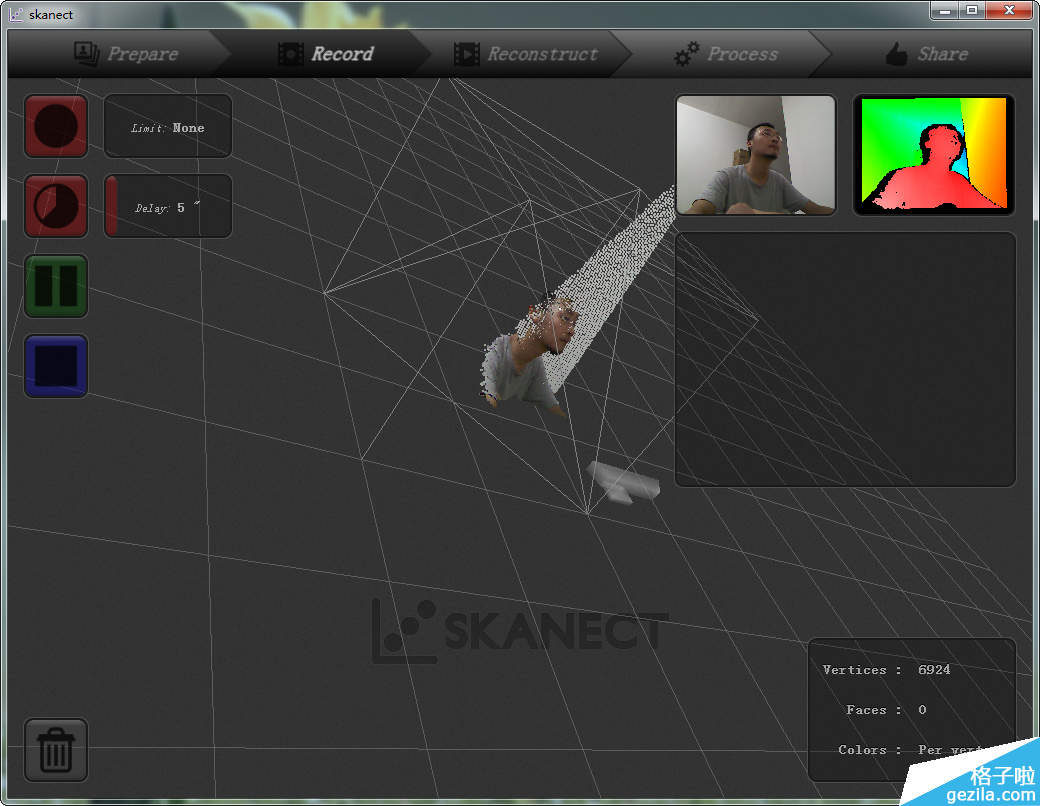1040x806 pixels.
Task: Click the gray sensor model in viewport
Action: [x=623, y=481]
